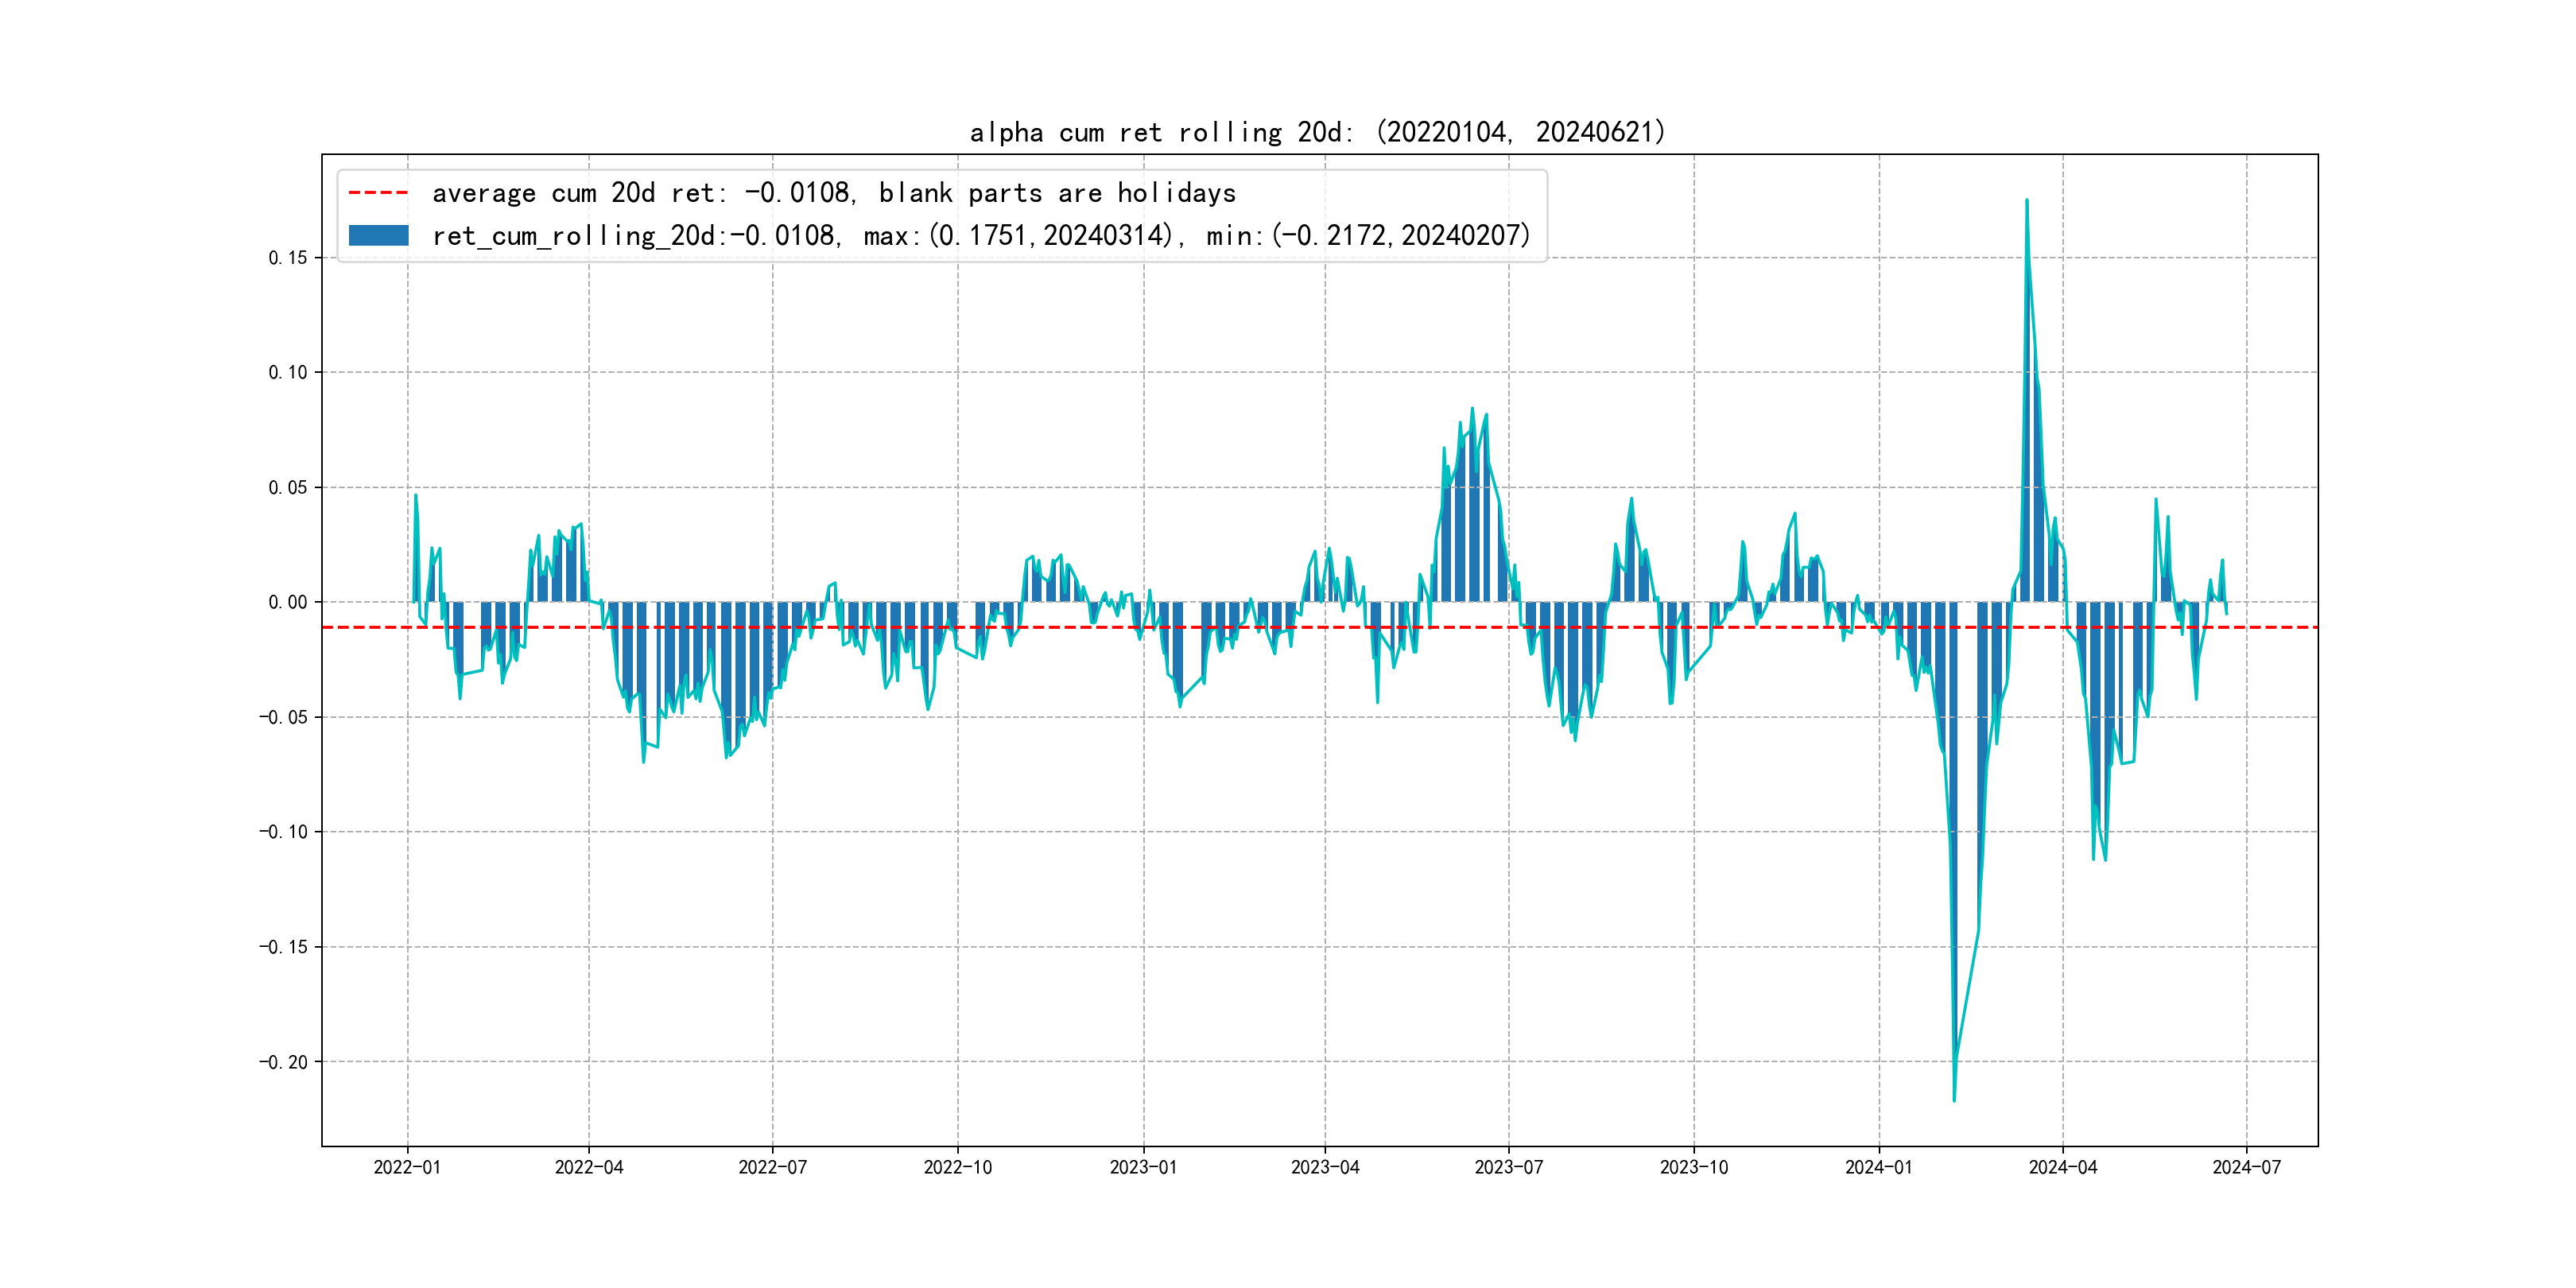Click the red dashed legend line sample
Screen dimensions: 2576x1288
[378, 193]
